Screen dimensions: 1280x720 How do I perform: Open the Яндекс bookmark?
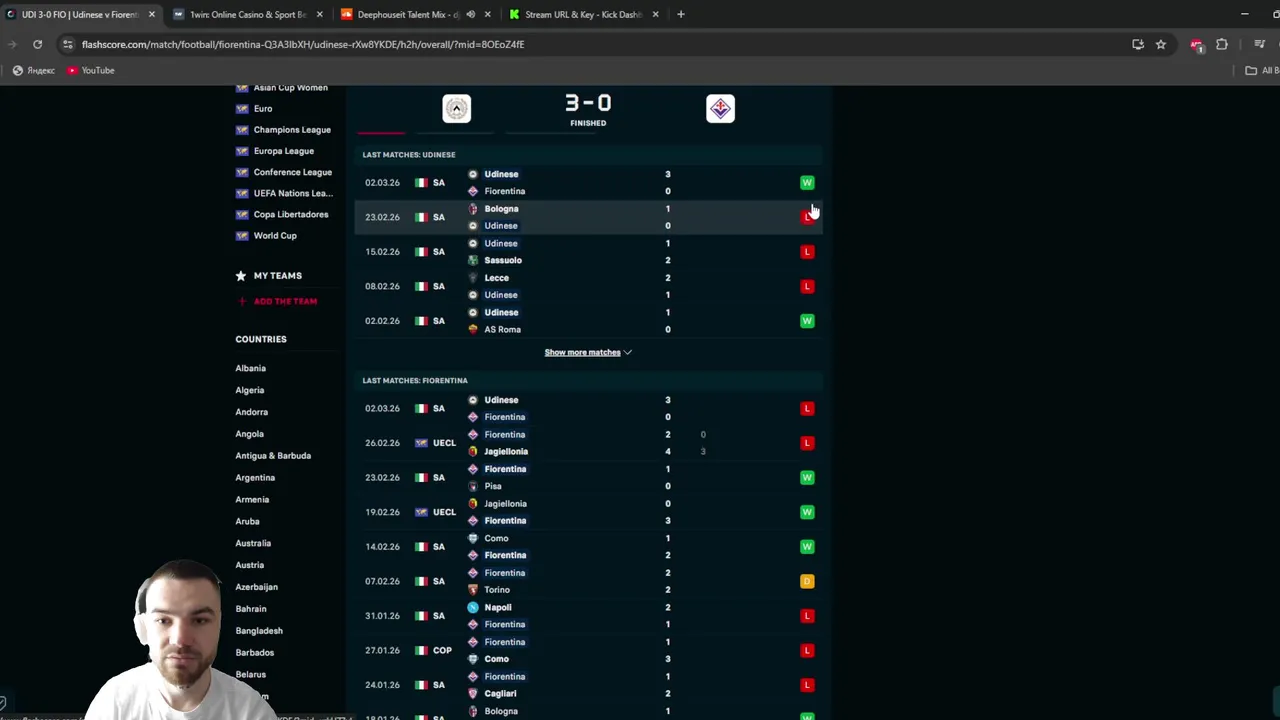(x=33, y=70)
